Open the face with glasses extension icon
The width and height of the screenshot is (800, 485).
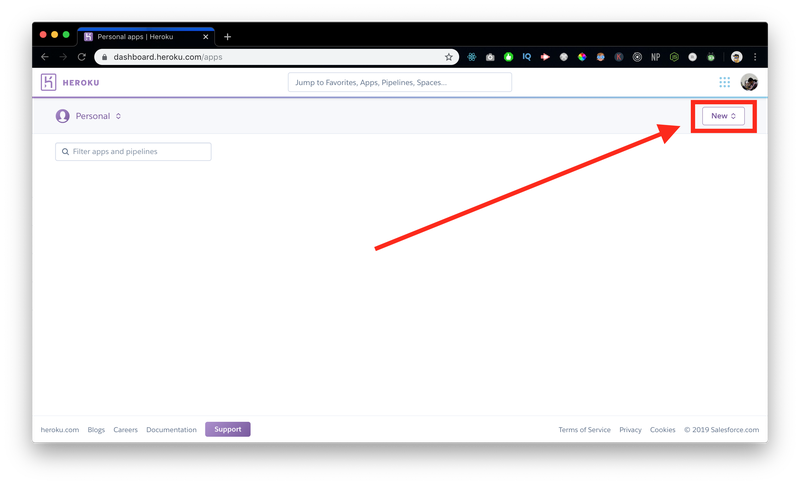(x=600, y=57)
